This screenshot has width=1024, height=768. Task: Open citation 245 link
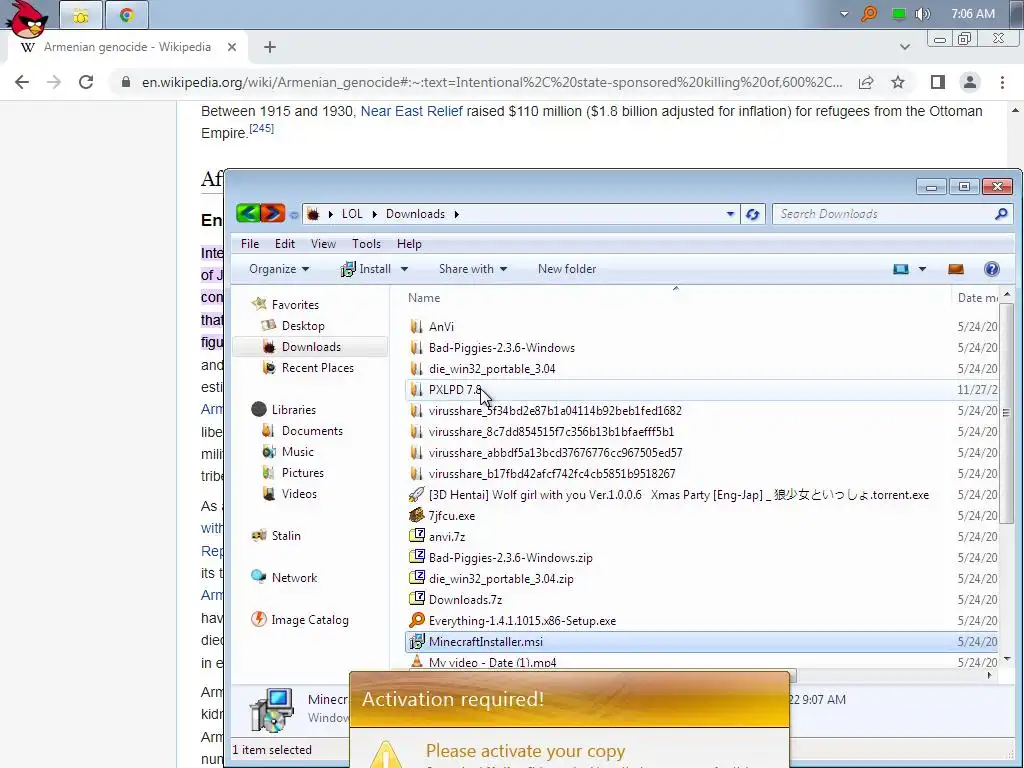click(x=261, y=128)
